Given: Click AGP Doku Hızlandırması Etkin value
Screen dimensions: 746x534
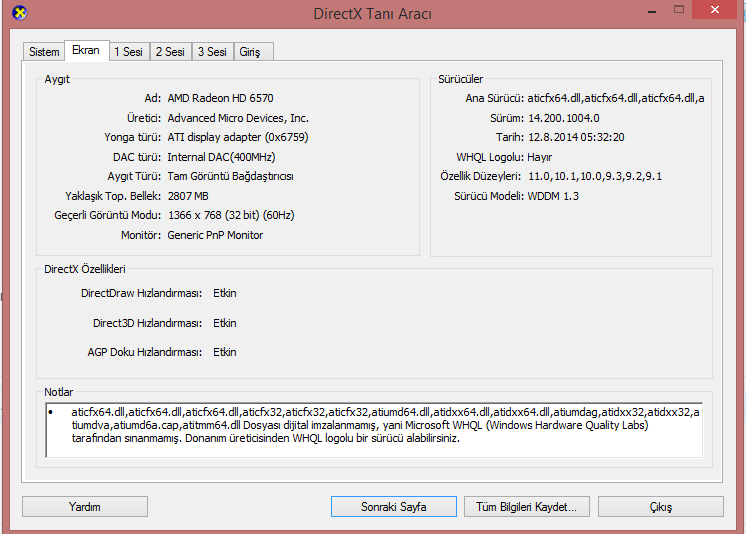Looking at the screenshot, I should (x=225, y=352).
